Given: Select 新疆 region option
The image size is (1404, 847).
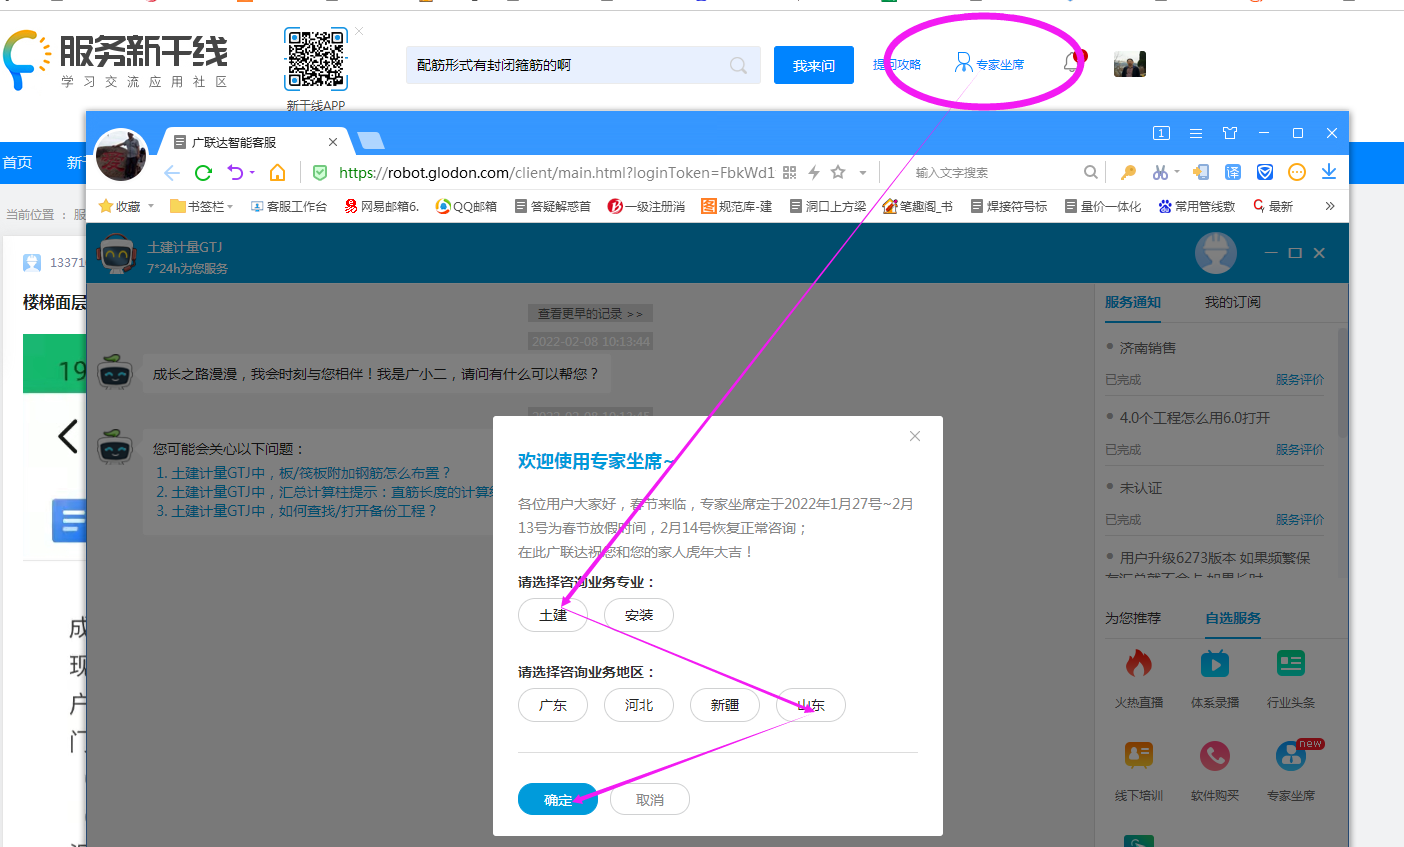Looking at the screenshot, I should (x=725, y=705).
